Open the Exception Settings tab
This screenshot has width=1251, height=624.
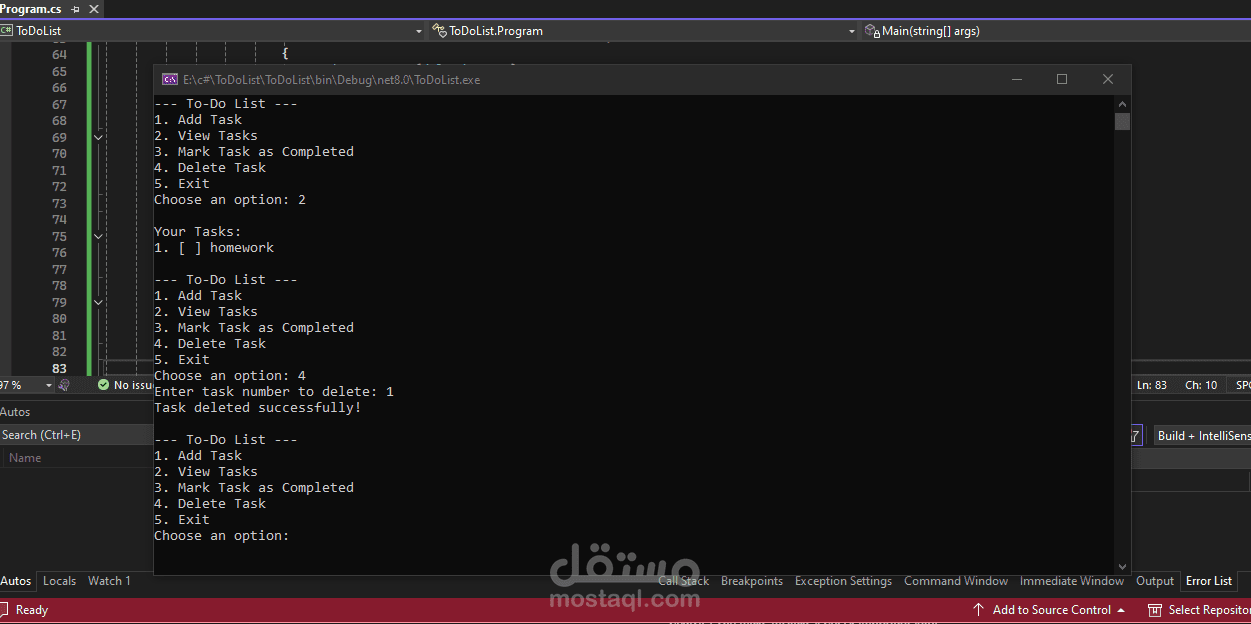point(843,581)
